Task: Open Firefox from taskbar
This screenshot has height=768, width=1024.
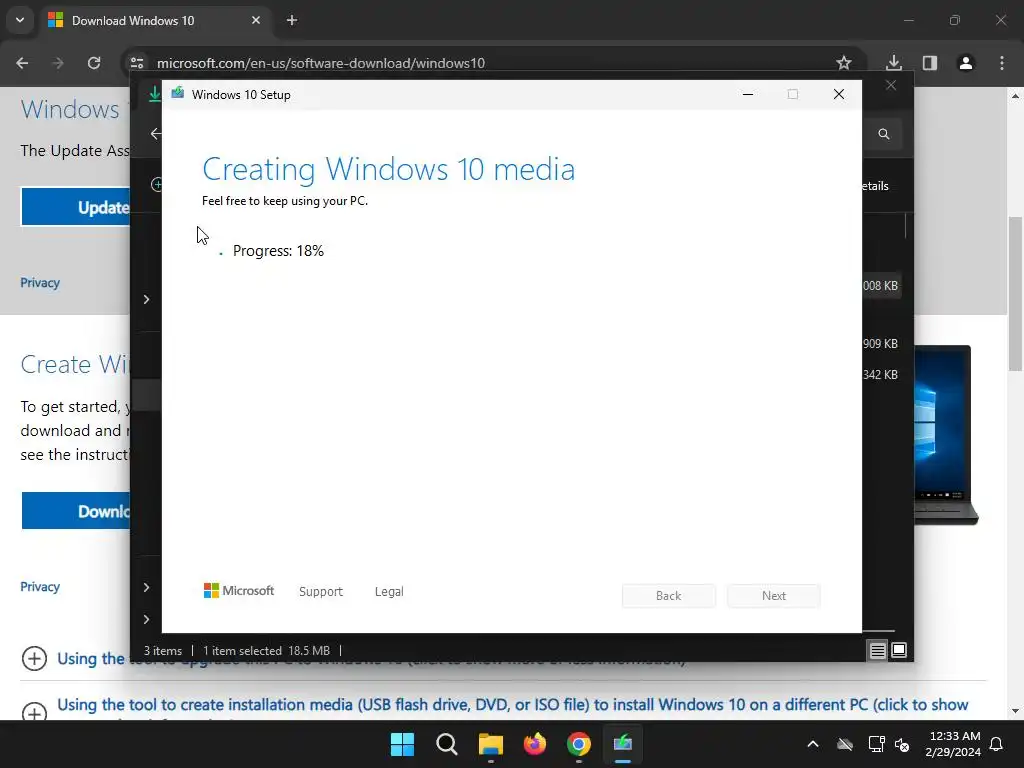Action: point(535,744)
